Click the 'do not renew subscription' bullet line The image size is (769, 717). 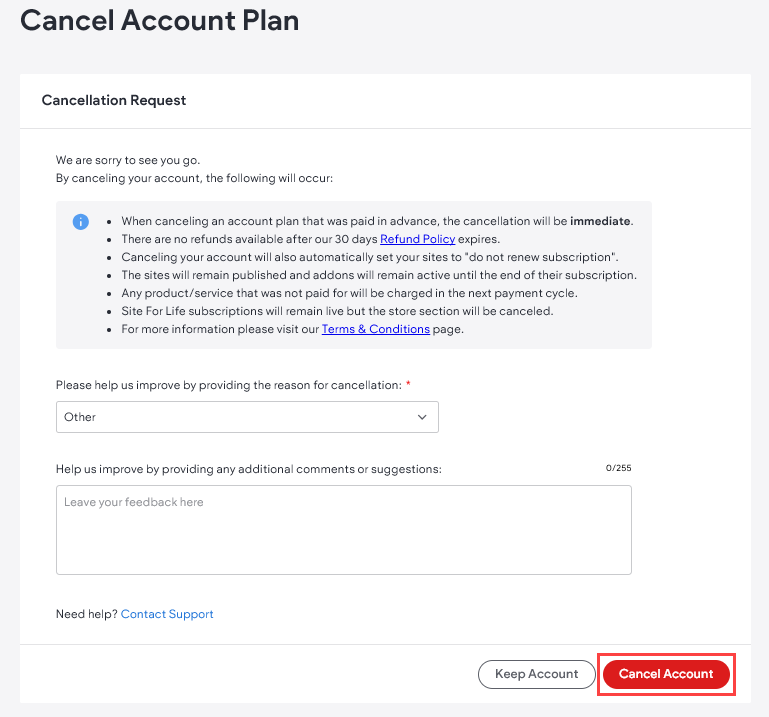pyautogui.click(x=369, y=257)
